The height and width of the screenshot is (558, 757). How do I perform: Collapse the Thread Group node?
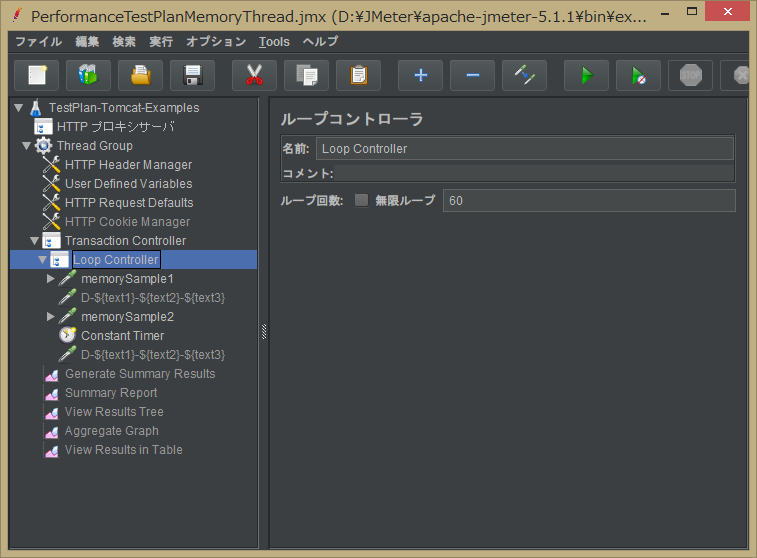click(27, 146)
